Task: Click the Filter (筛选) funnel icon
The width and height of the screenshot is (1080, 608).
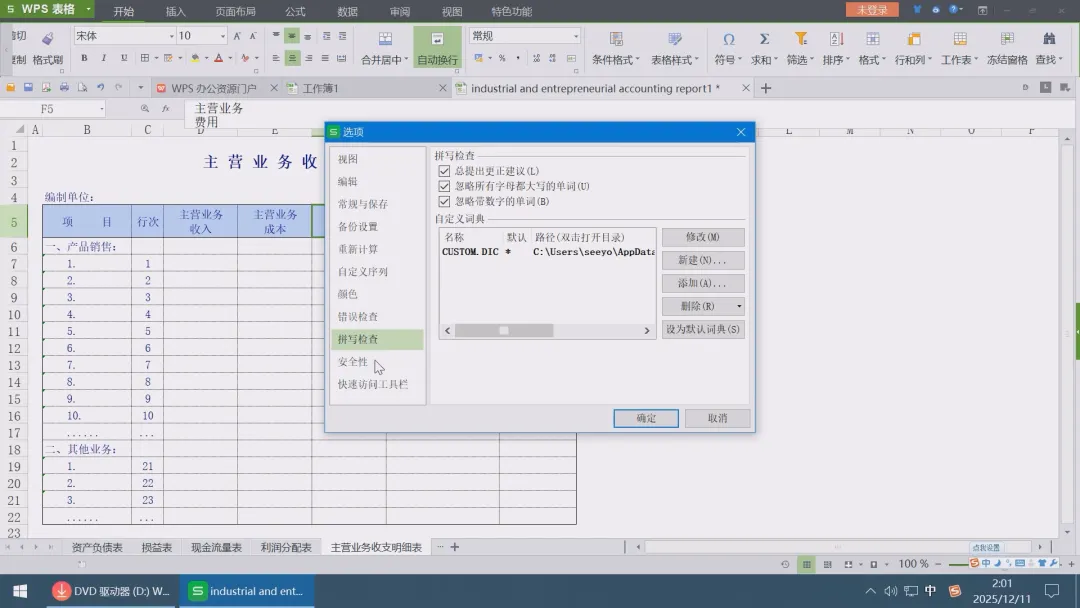Action: click(x=800, y=39)
